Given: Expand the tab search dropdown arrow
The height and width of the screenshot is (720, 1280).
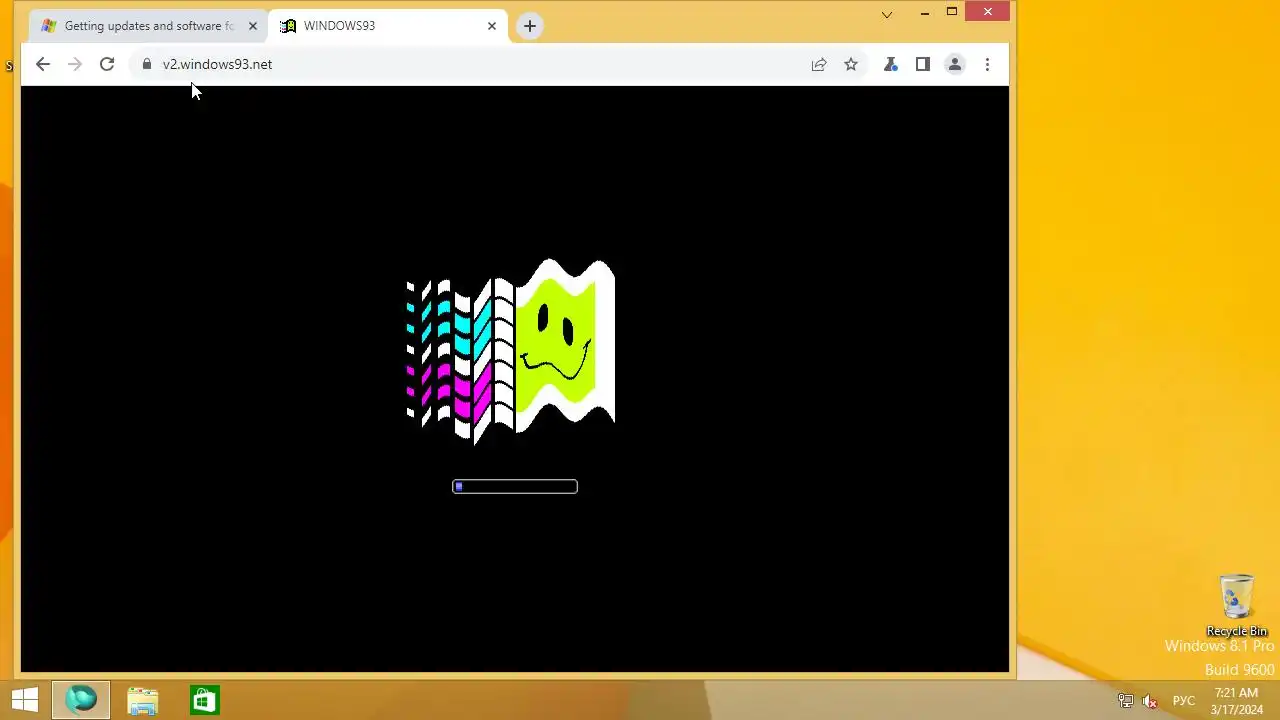Looking at the screenshot, I should (887, 14).
